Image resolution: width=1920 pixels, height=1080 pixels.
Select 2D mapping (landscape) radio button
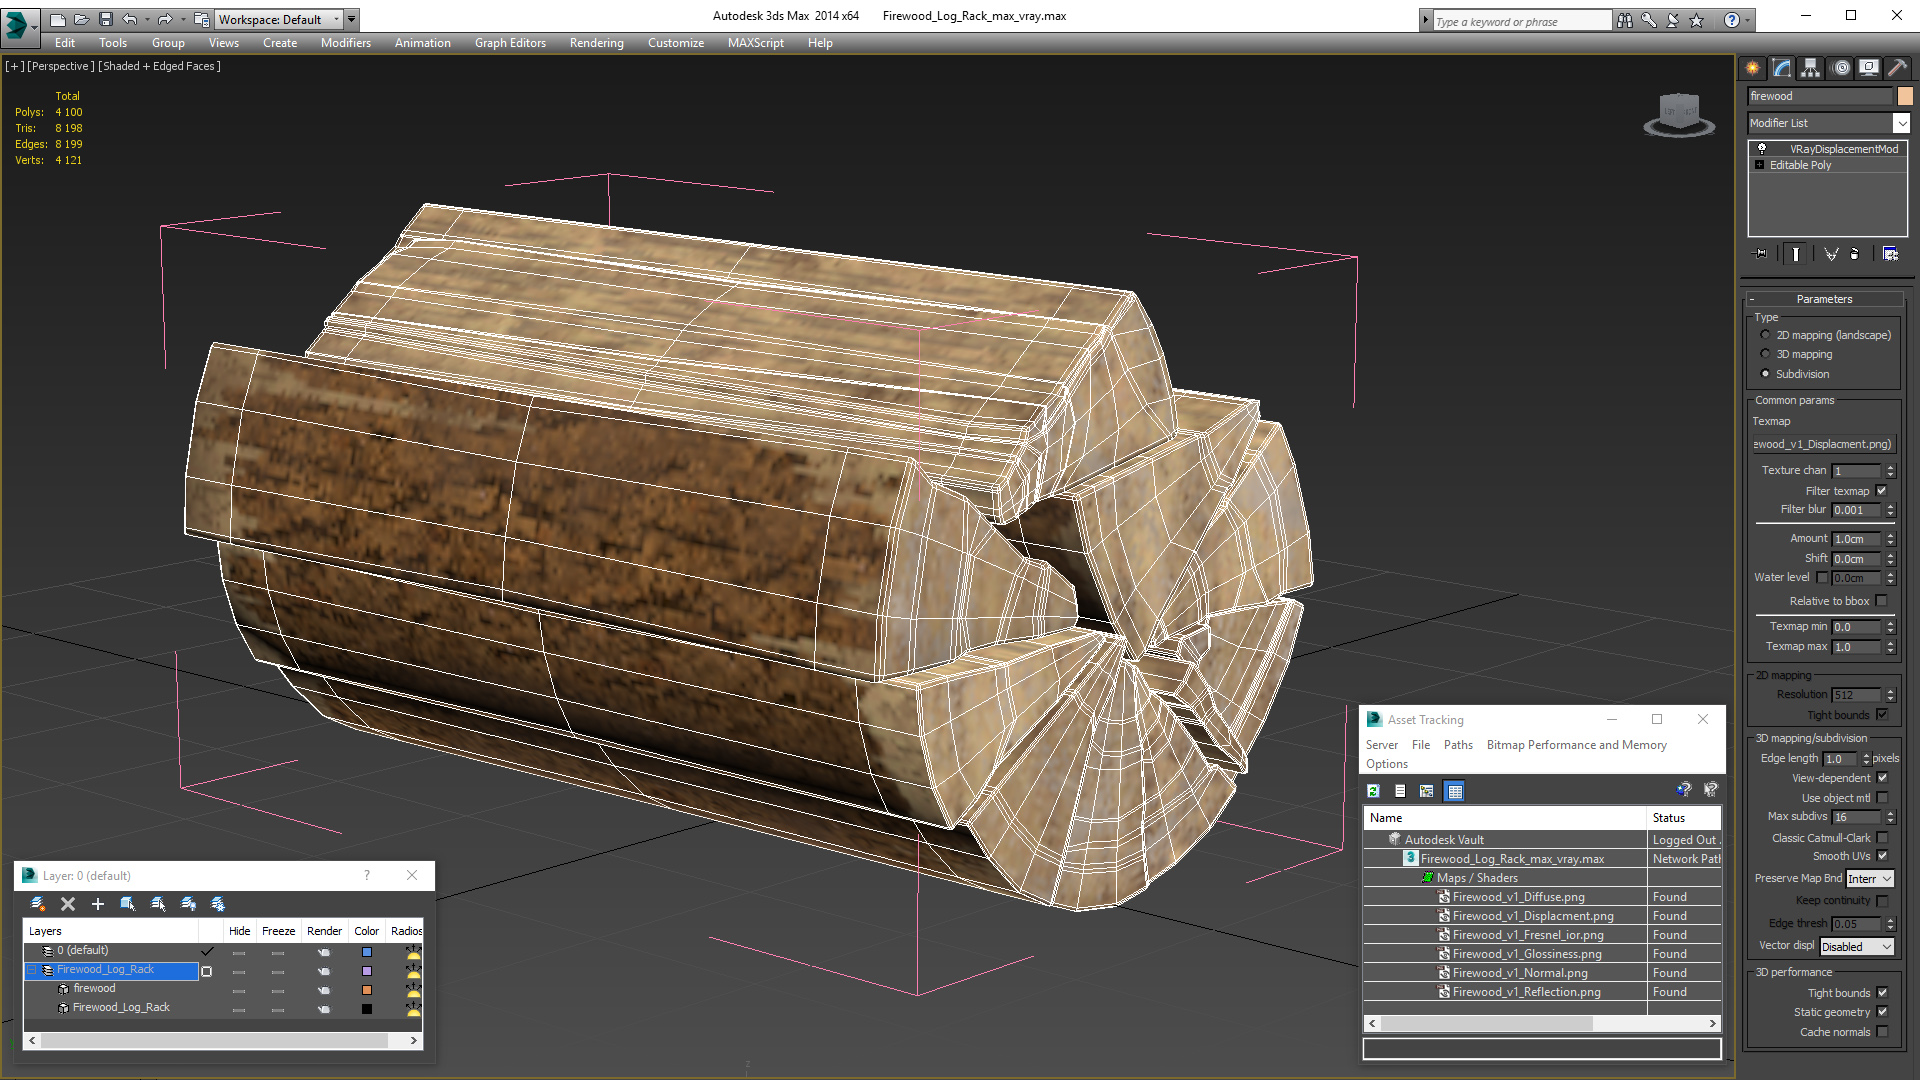coord(1766,335)
